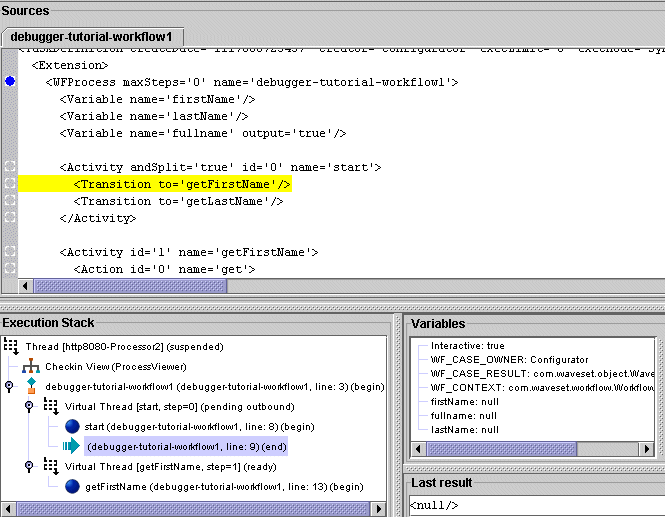Click the Transition to='getLastName' source line

coord(178,201)
